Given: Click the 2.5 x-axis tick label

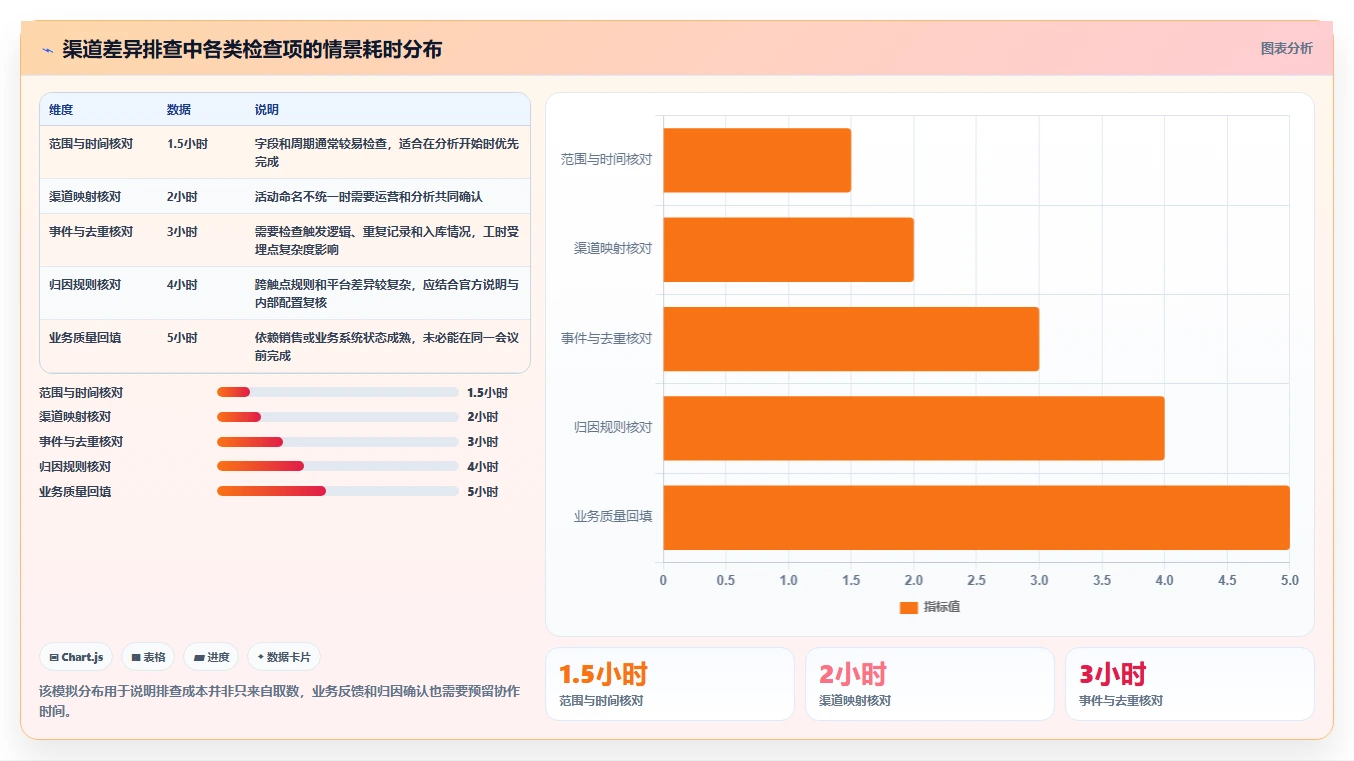Looking at the screenshot, I should tap(977, 580).
